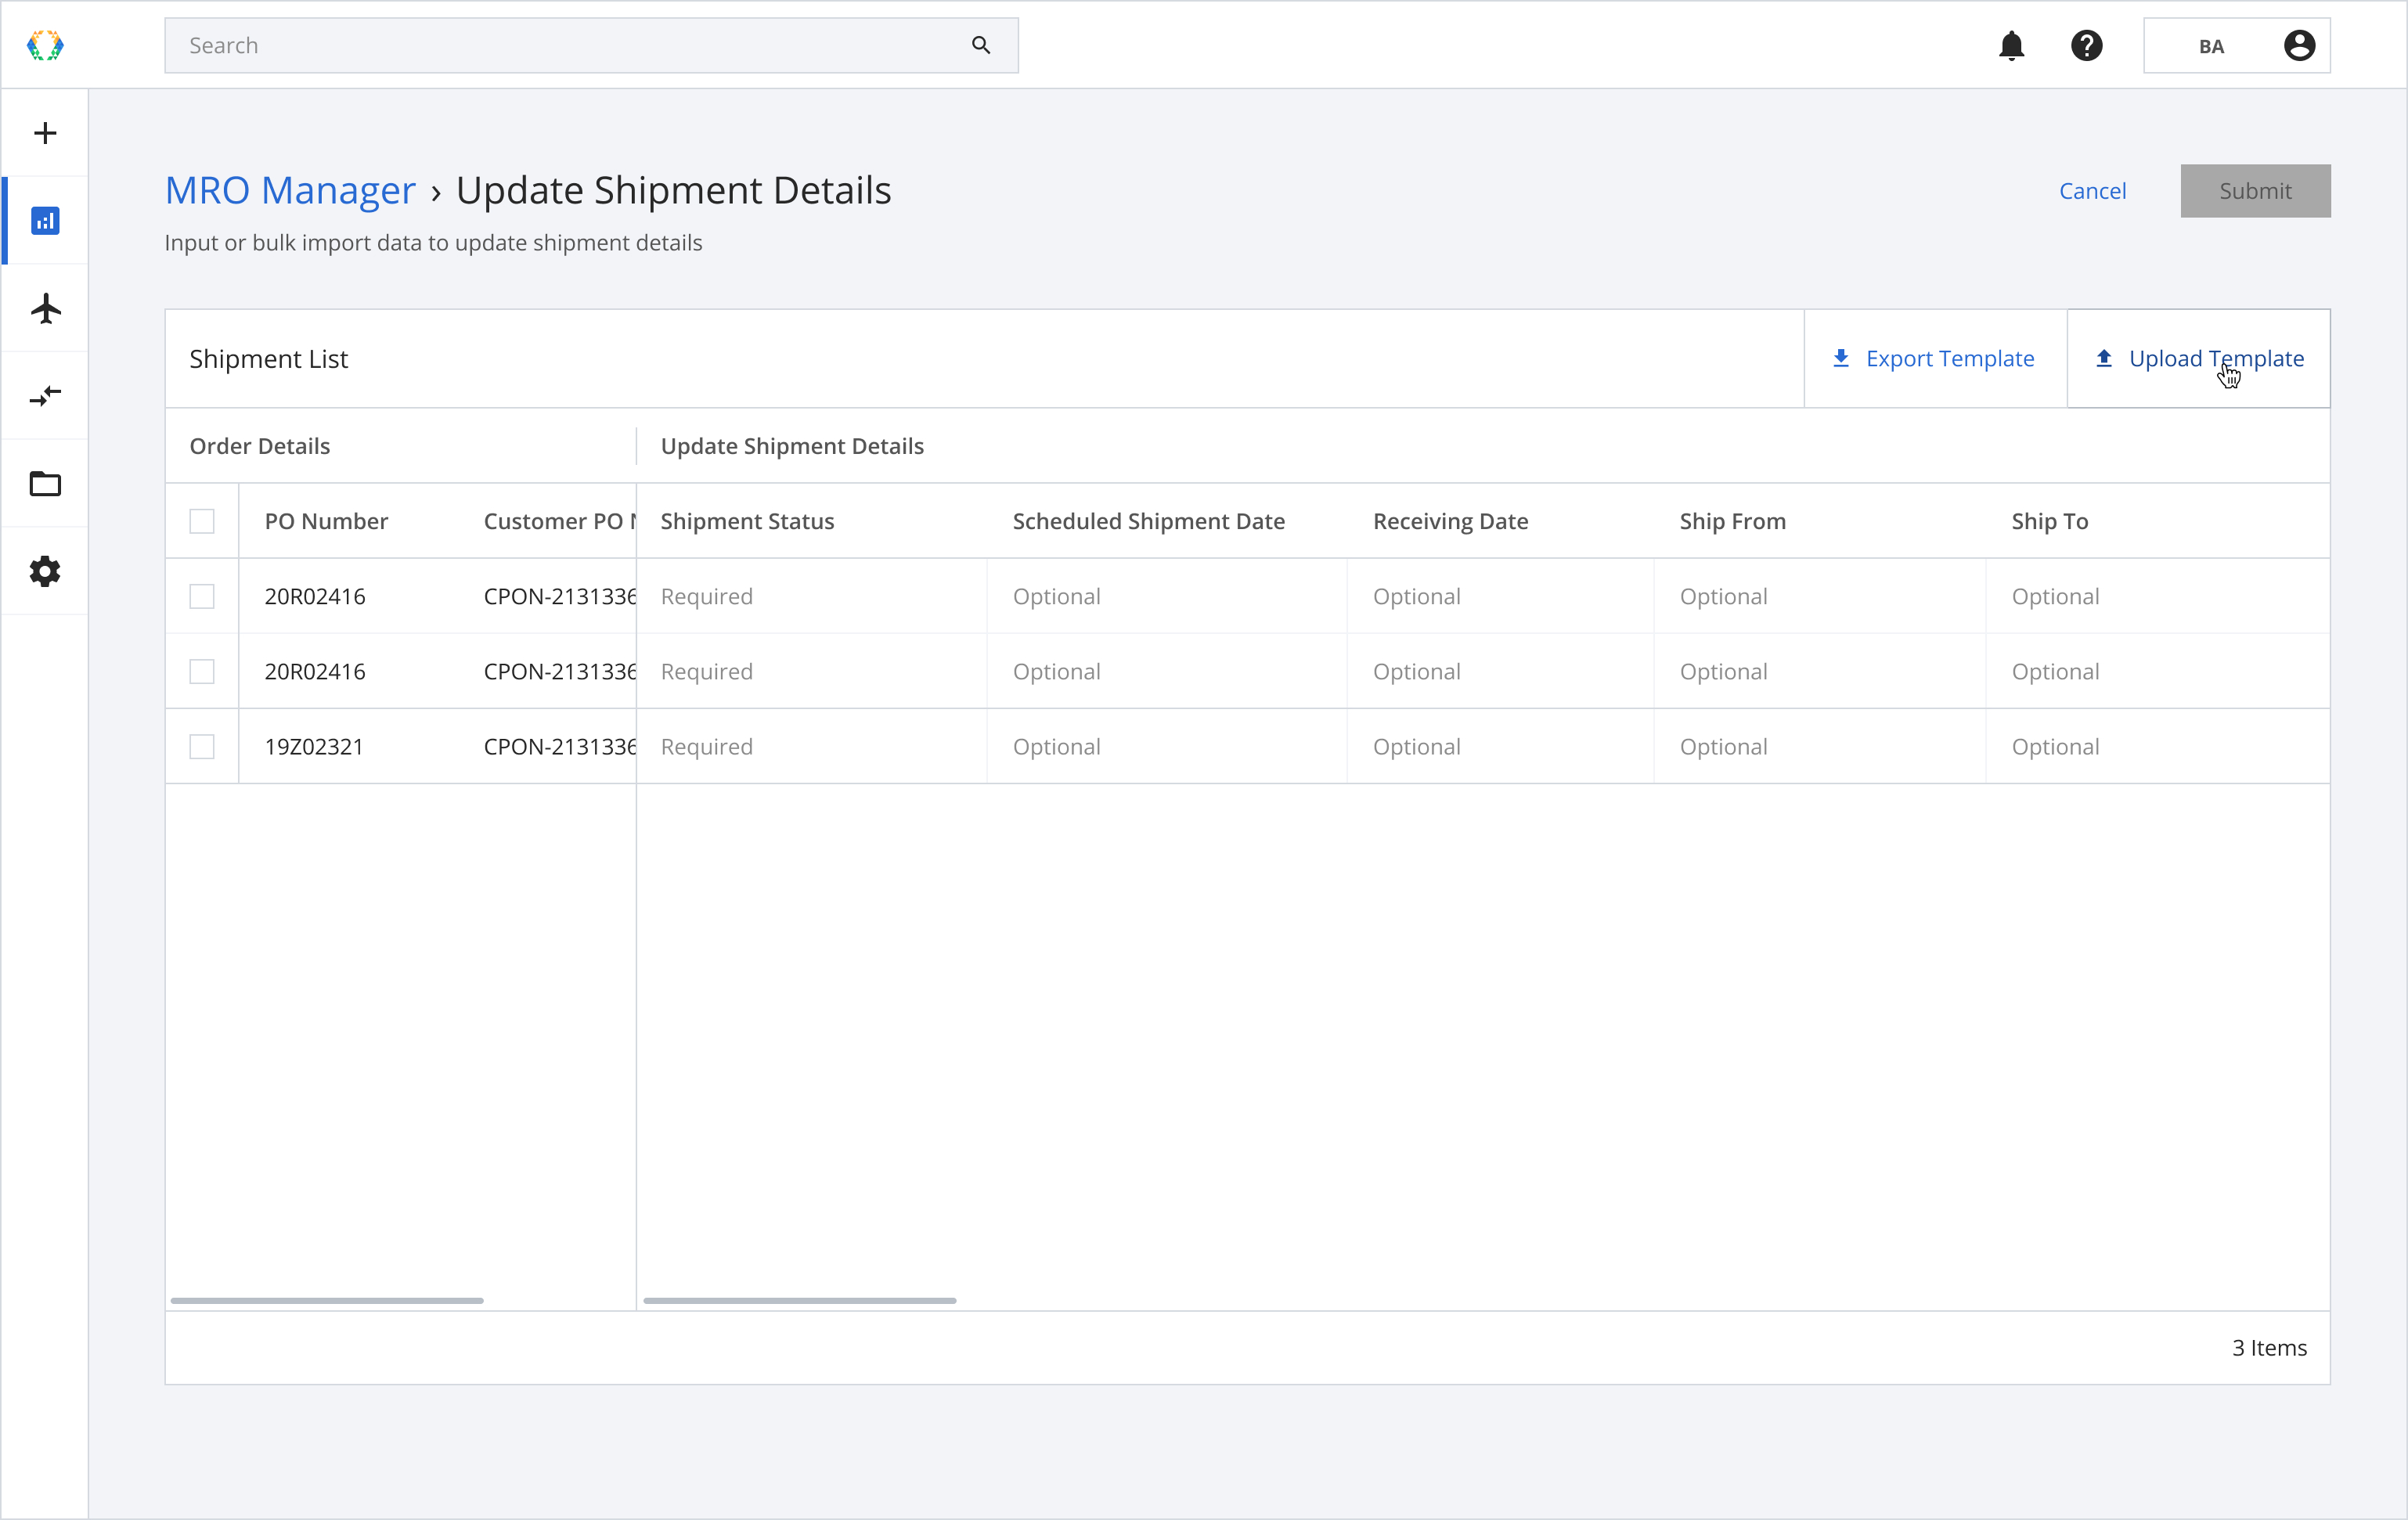This screenshot has height=1520, width=2408.
Task: Toggle the select-all checkbox in the header row
Action: point(202,521)
